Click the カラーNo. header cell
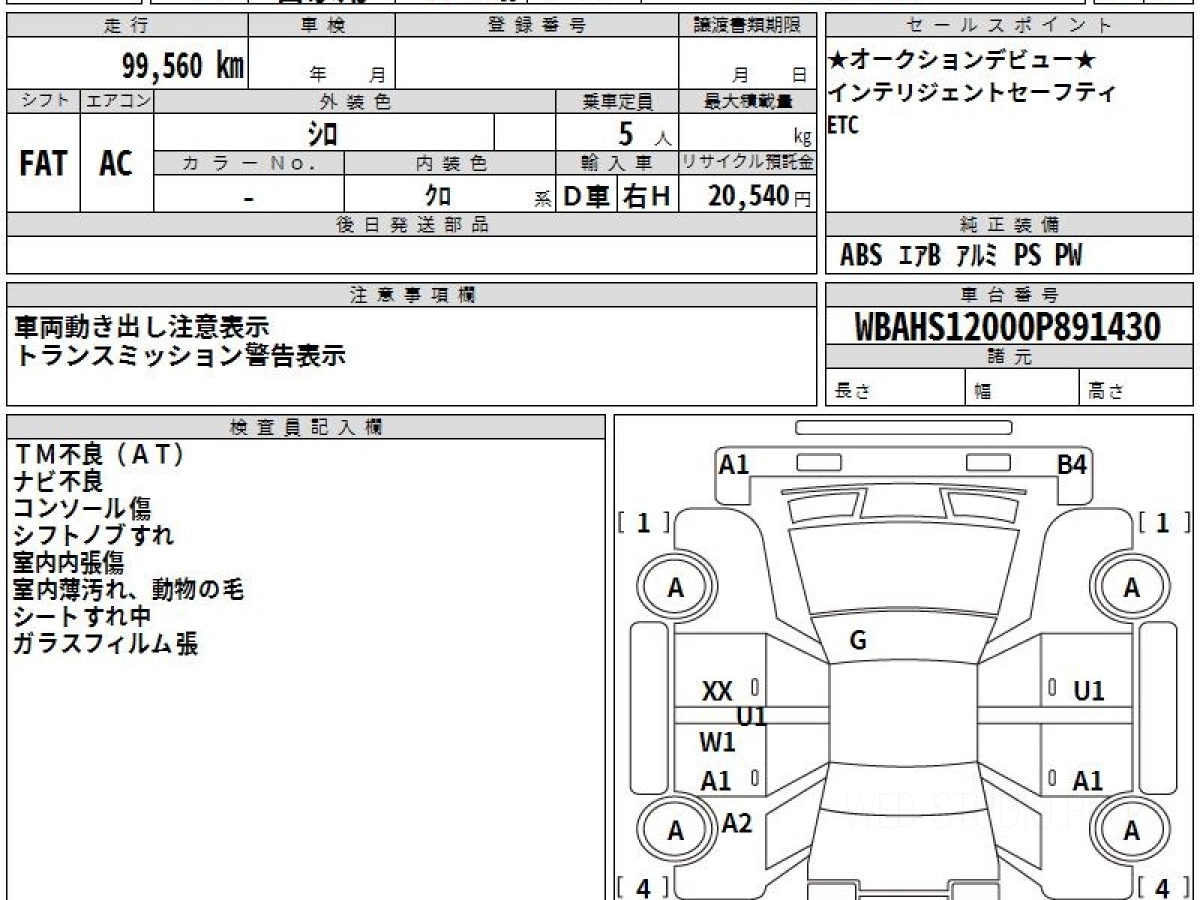 pos(249,163)
